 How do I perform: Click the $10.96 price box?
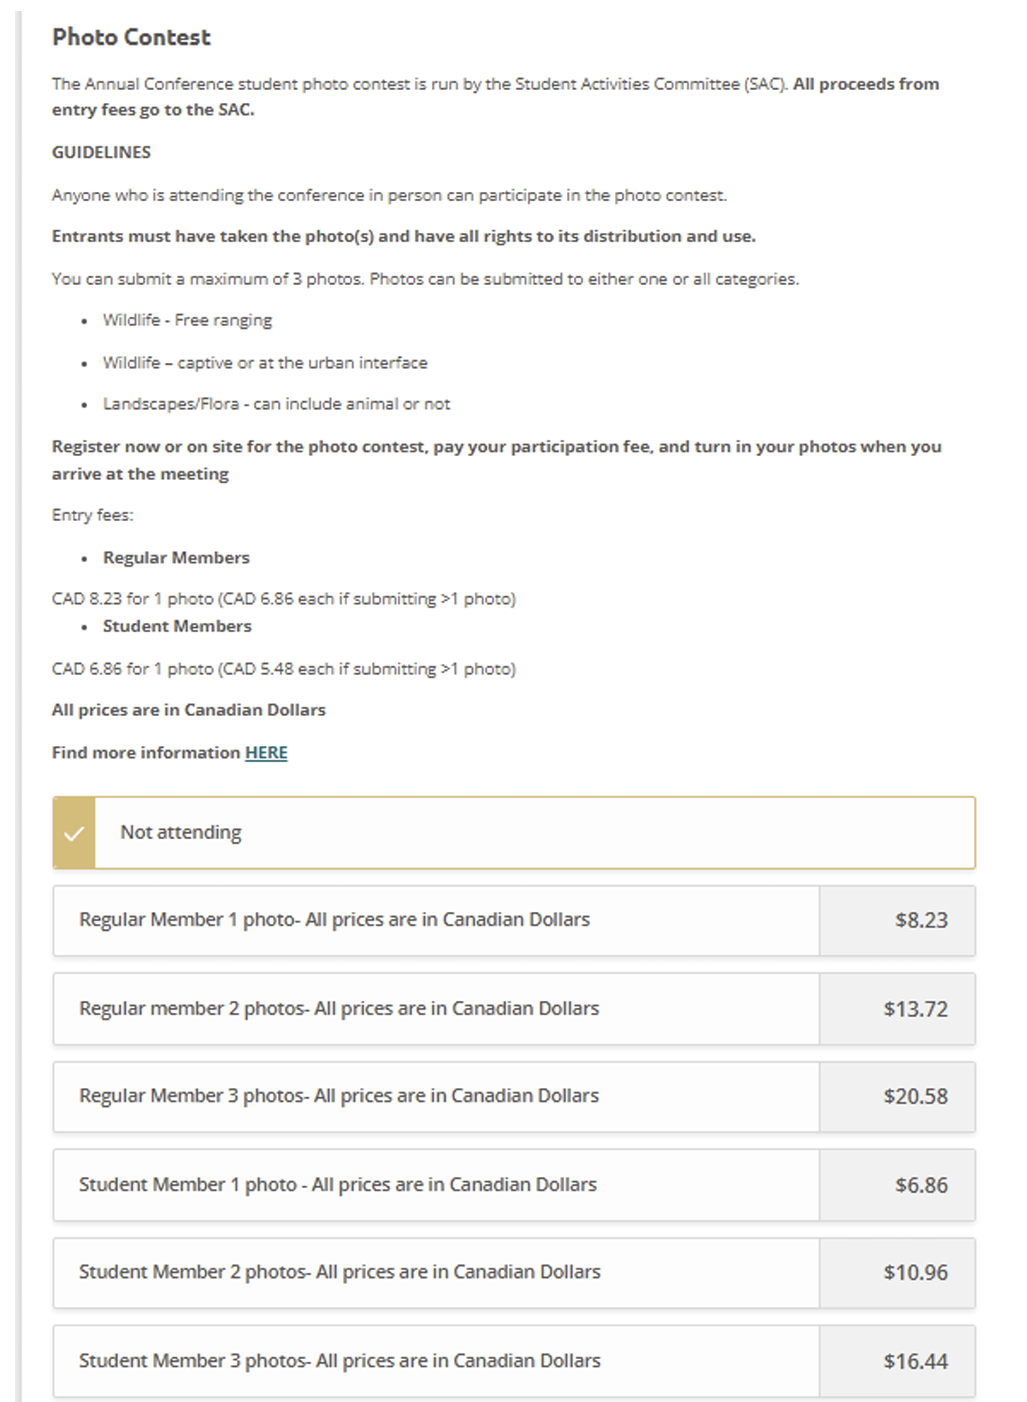[x=915, y=1273]
